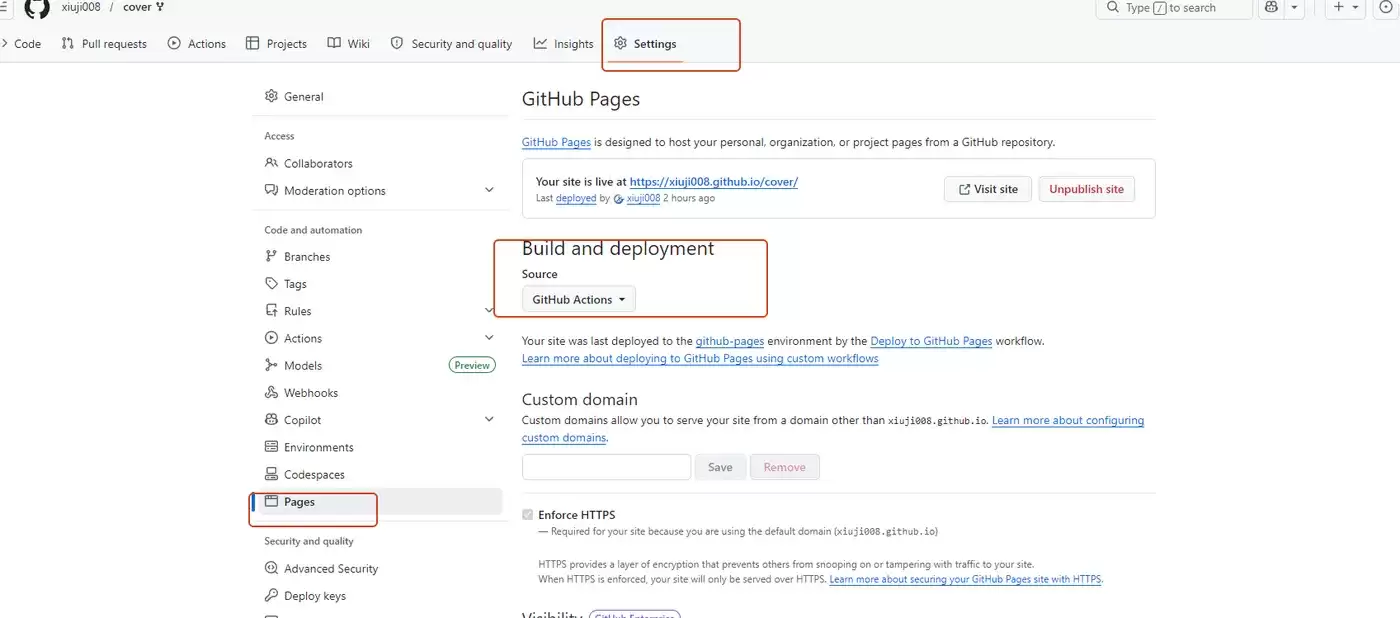The image size is (1400, 618).
Task: Expand the Rules section chevron
Action: point(489,310)
